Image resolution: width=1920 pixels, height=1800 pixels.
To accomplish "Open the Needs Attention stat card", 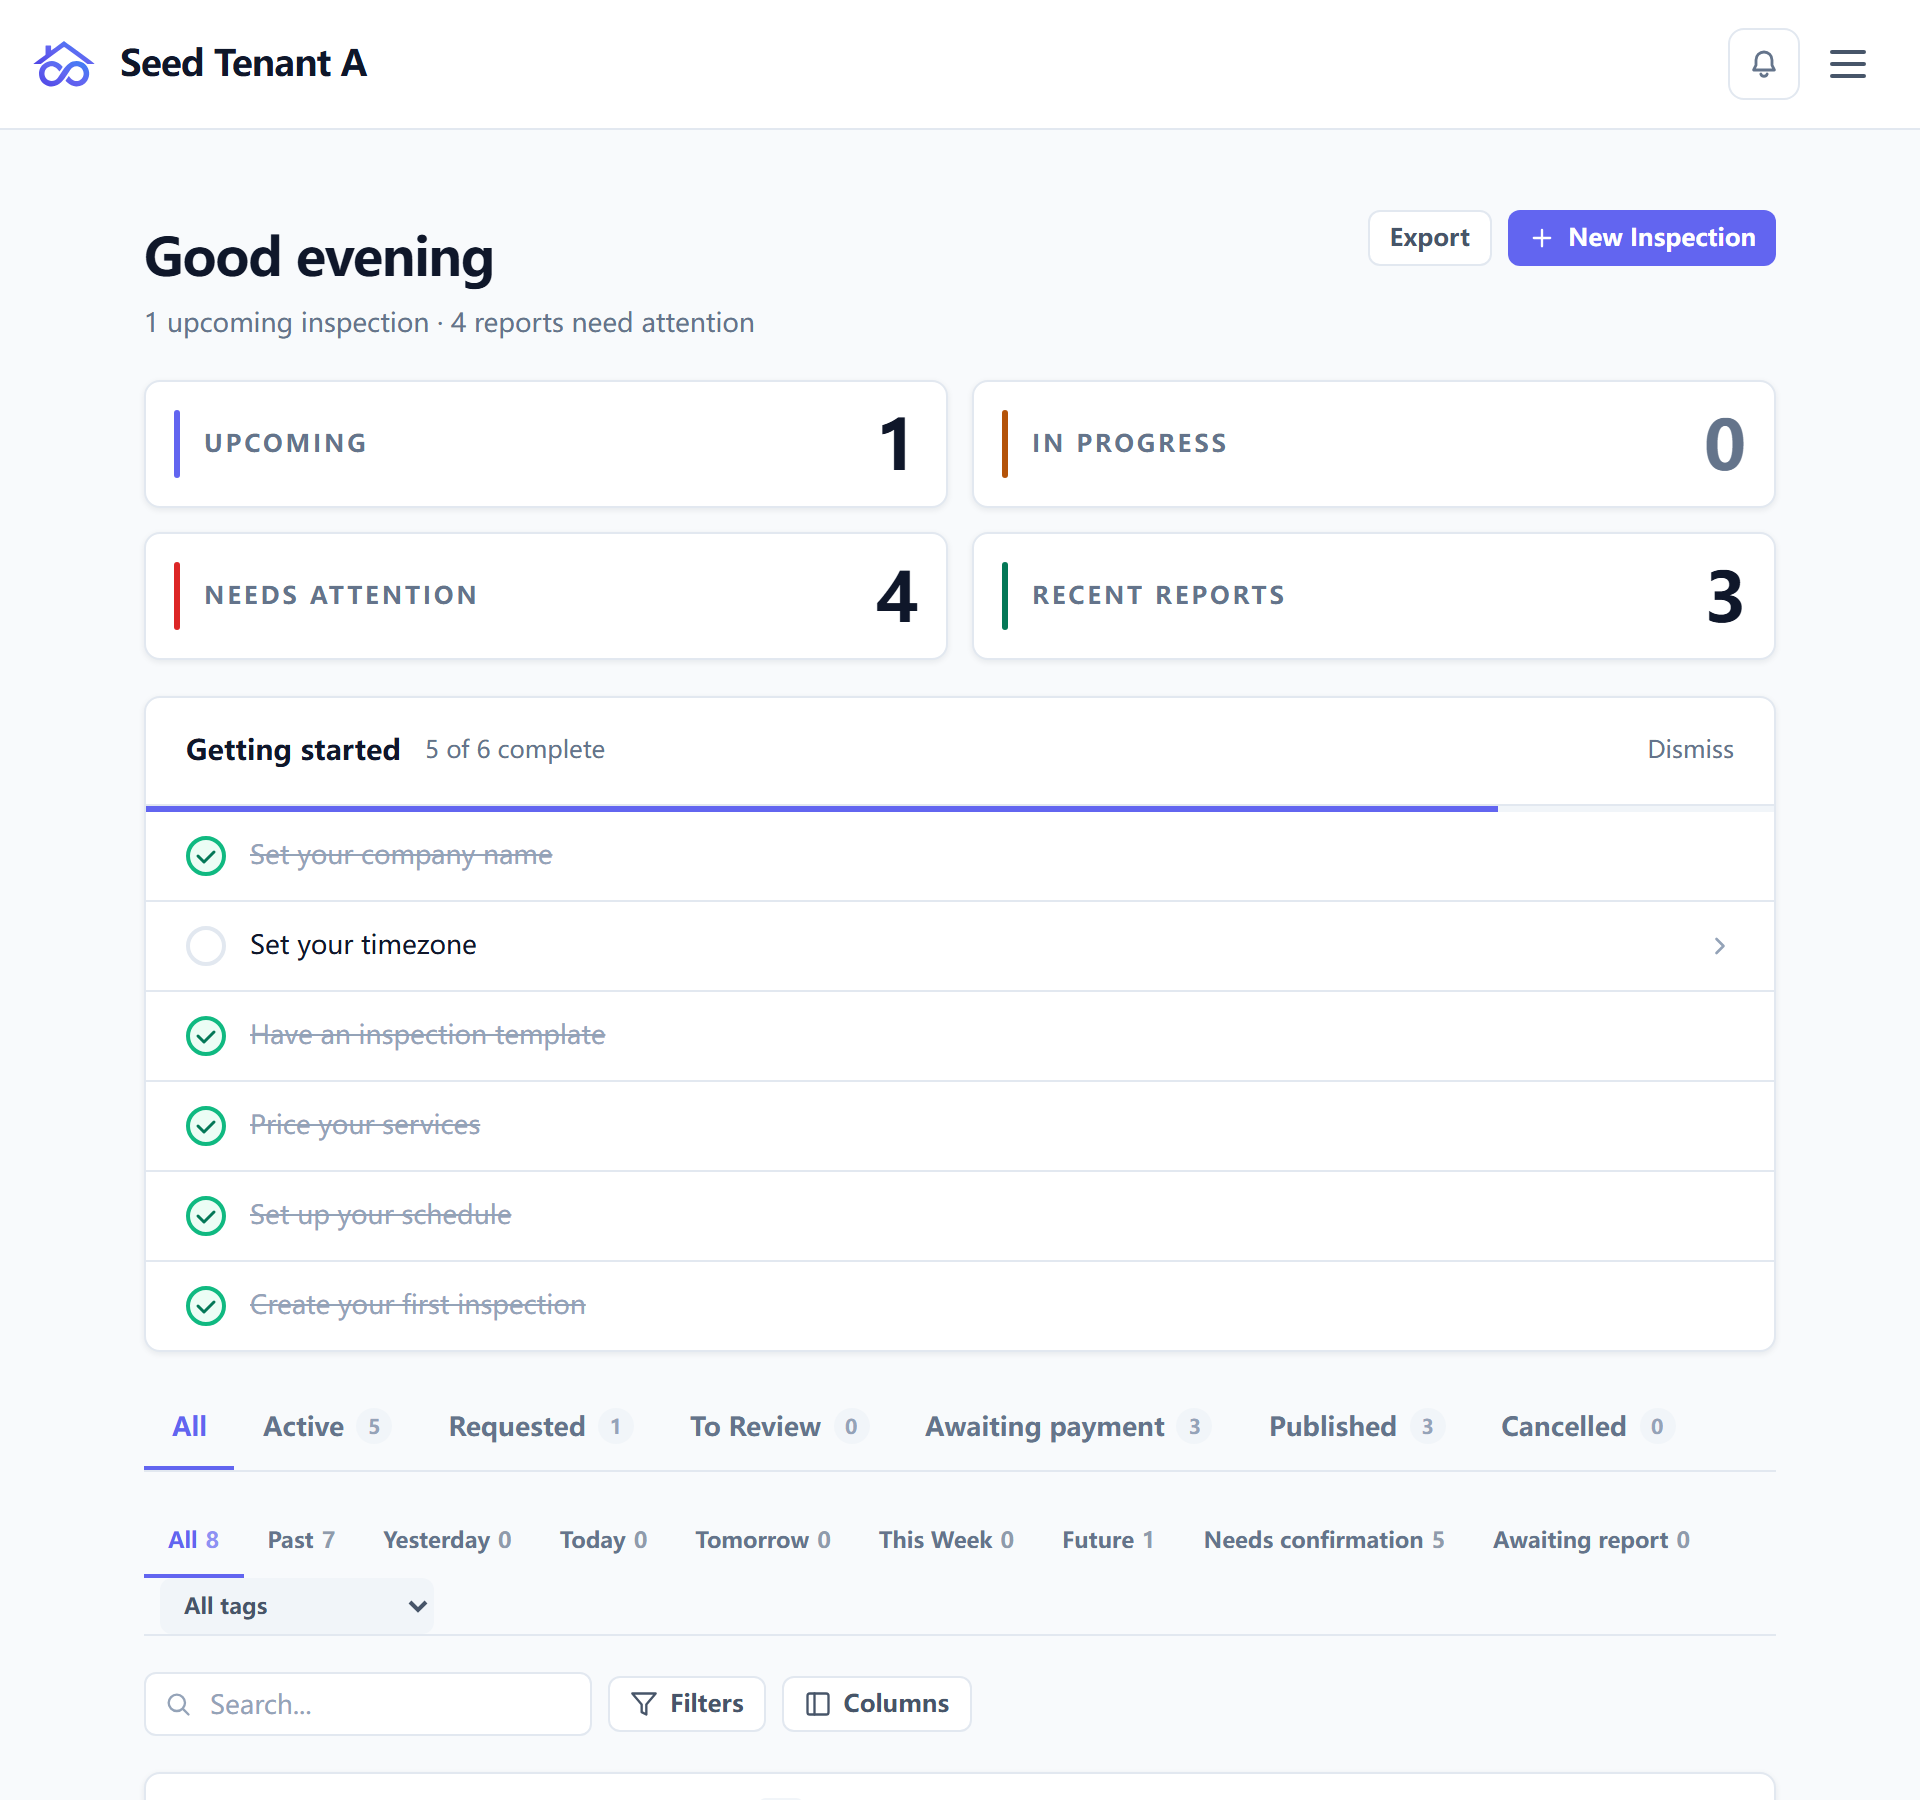I will pos(546,596).
